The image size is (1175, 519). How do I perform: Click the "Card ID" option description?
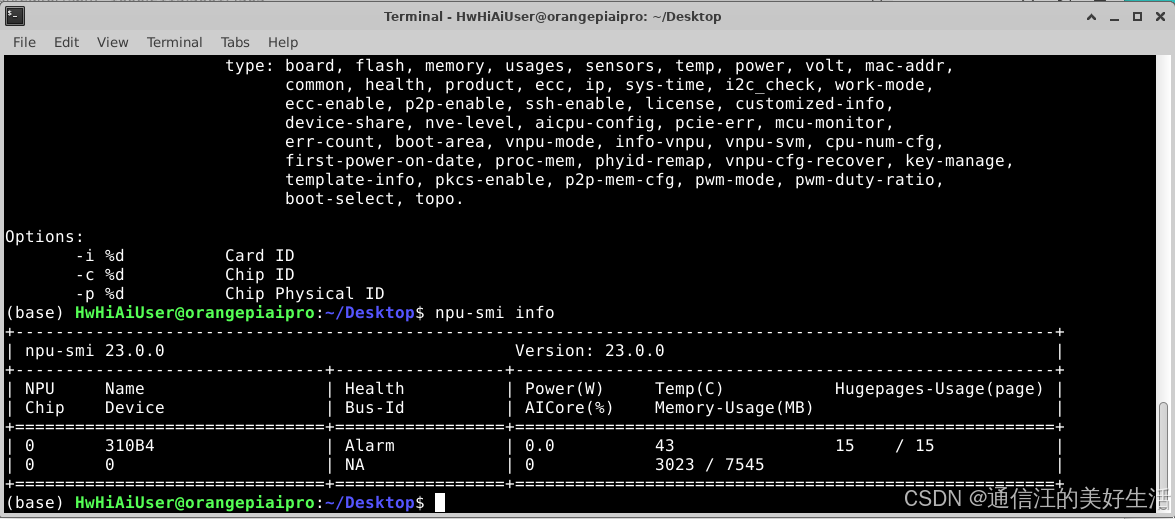[x=260, y=255]
